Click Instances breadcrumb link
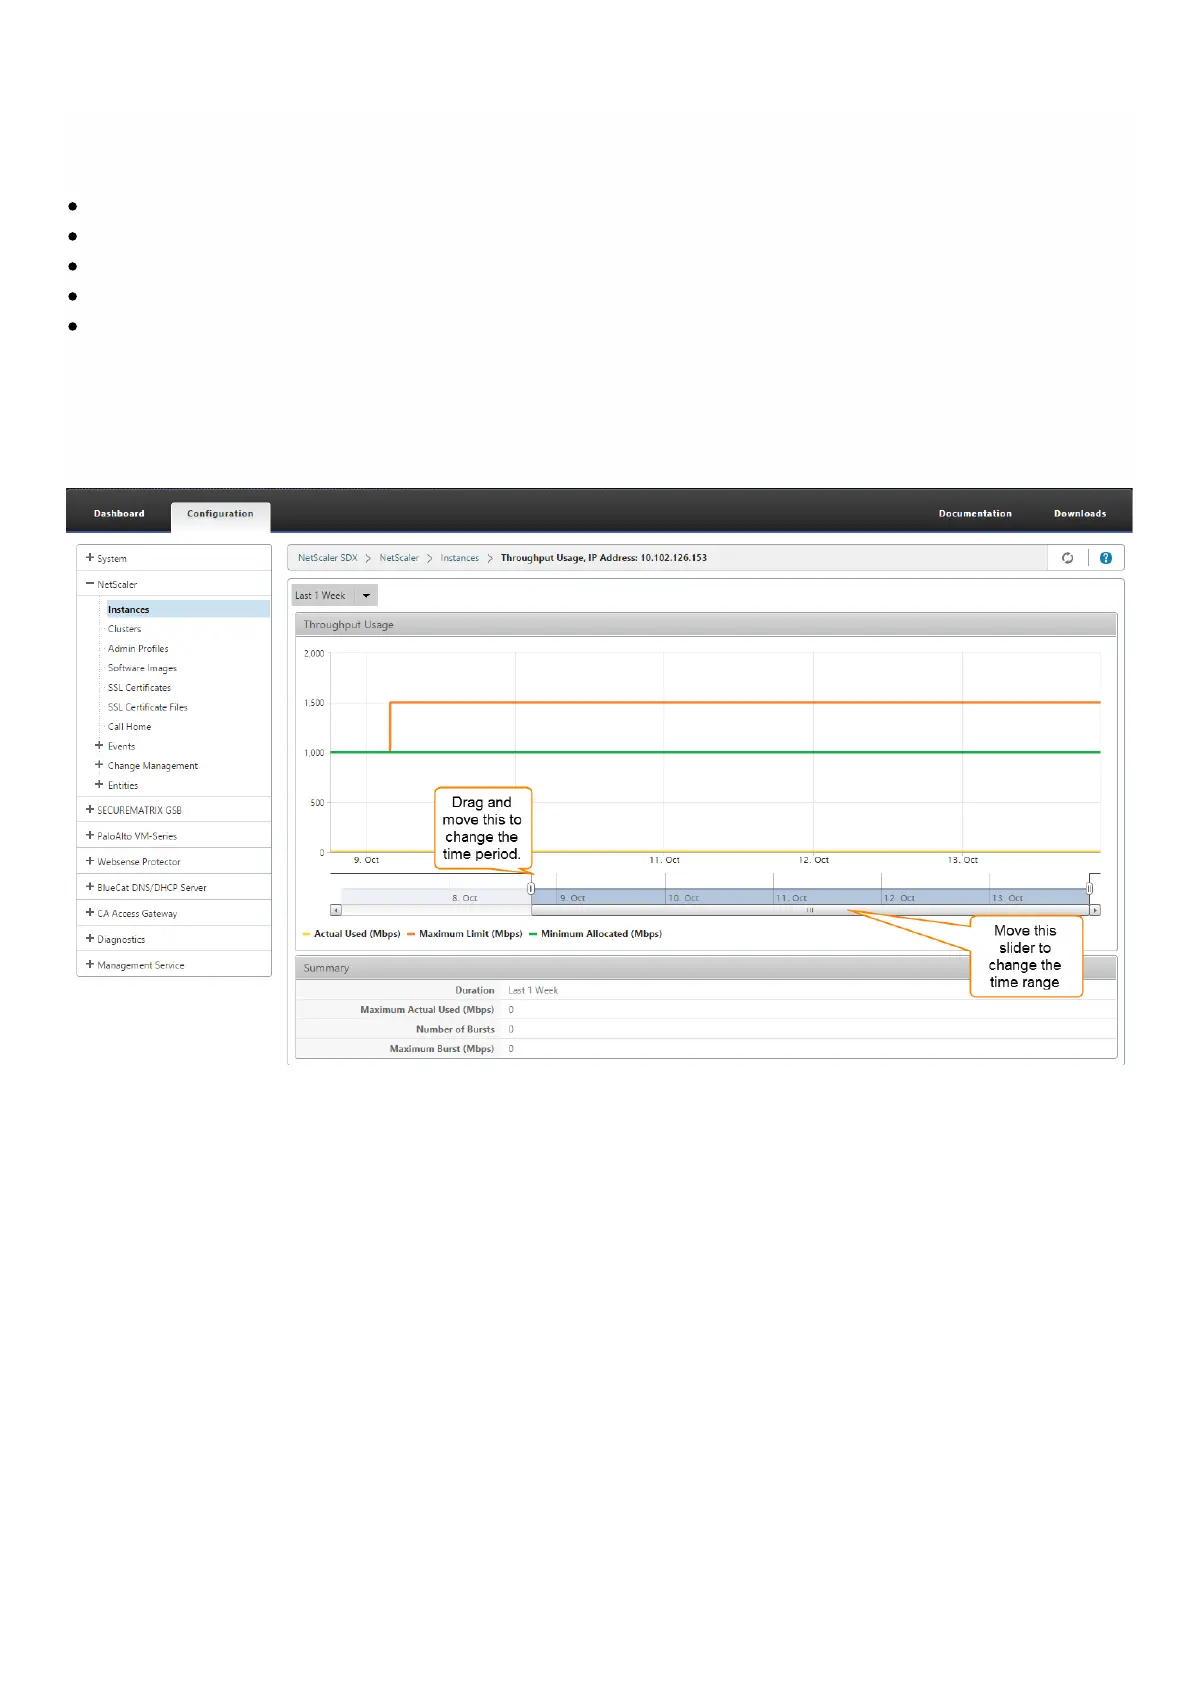This screenshot has width=1190, height=1684. coord(460,558)
